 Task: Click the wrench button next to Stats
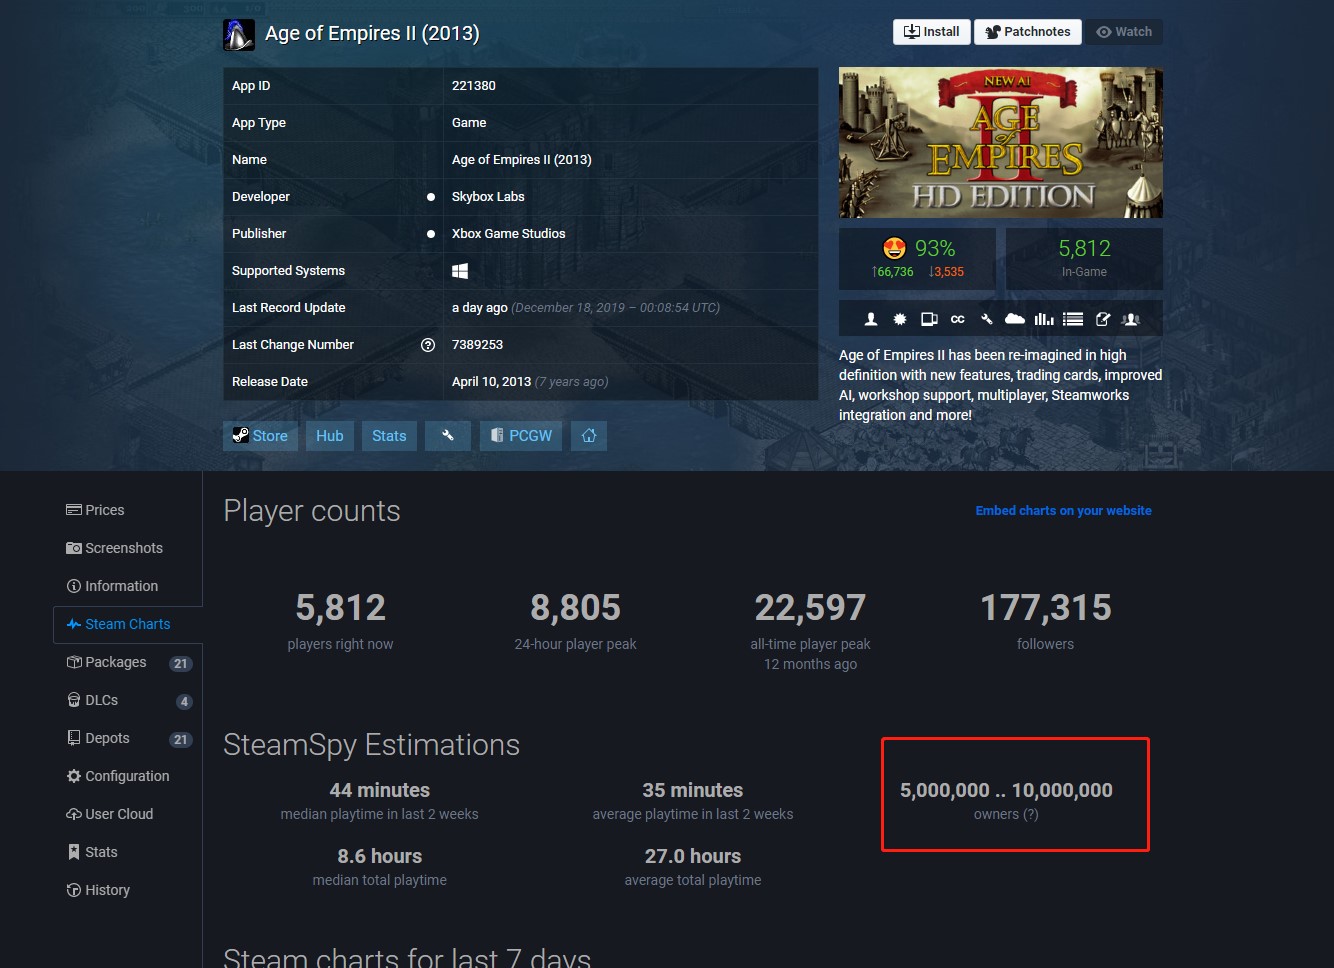coord(448,435)
